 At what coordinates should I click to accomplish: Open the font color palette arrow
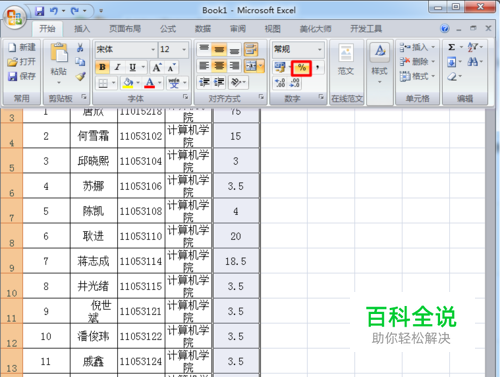pyautogui.click(x=160, y=83)
